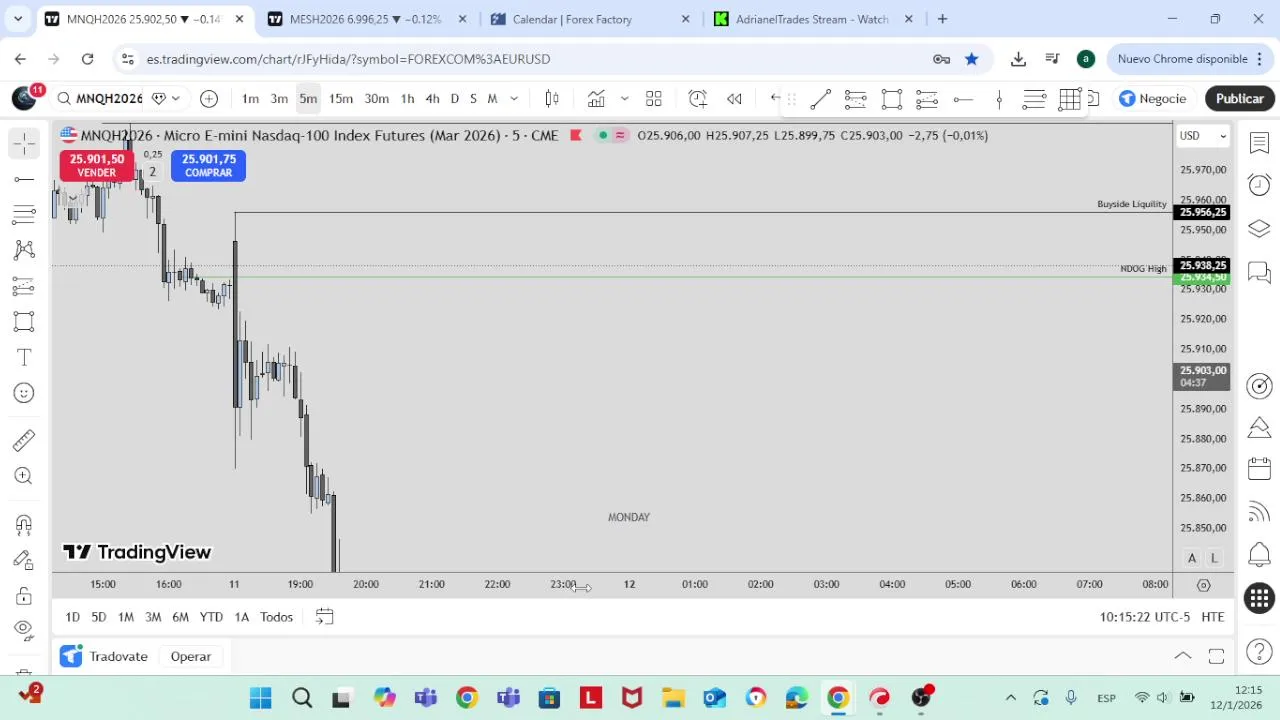Switch to the Calendar Forex Factory tab
Viewport: 1280px width, 720px height.
point(590,19)
